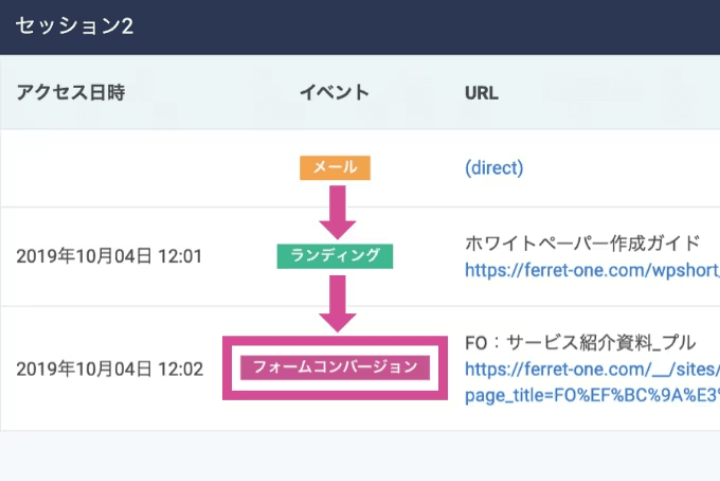Click the pink arrow below ランディング badge
This screenshot has height=481, width=720.
(x=336, y=302)
